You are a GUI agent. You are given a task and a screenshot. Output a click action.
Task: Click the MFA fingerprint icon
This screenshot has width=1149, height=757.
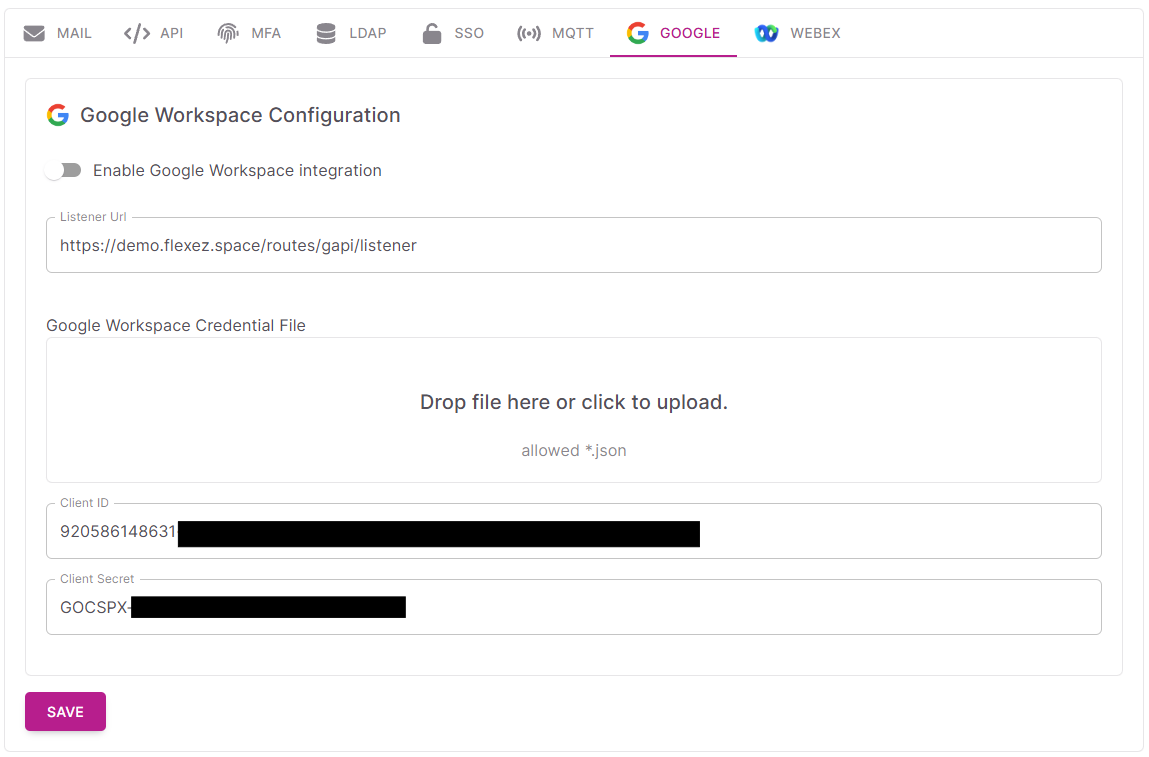point(228,34)
